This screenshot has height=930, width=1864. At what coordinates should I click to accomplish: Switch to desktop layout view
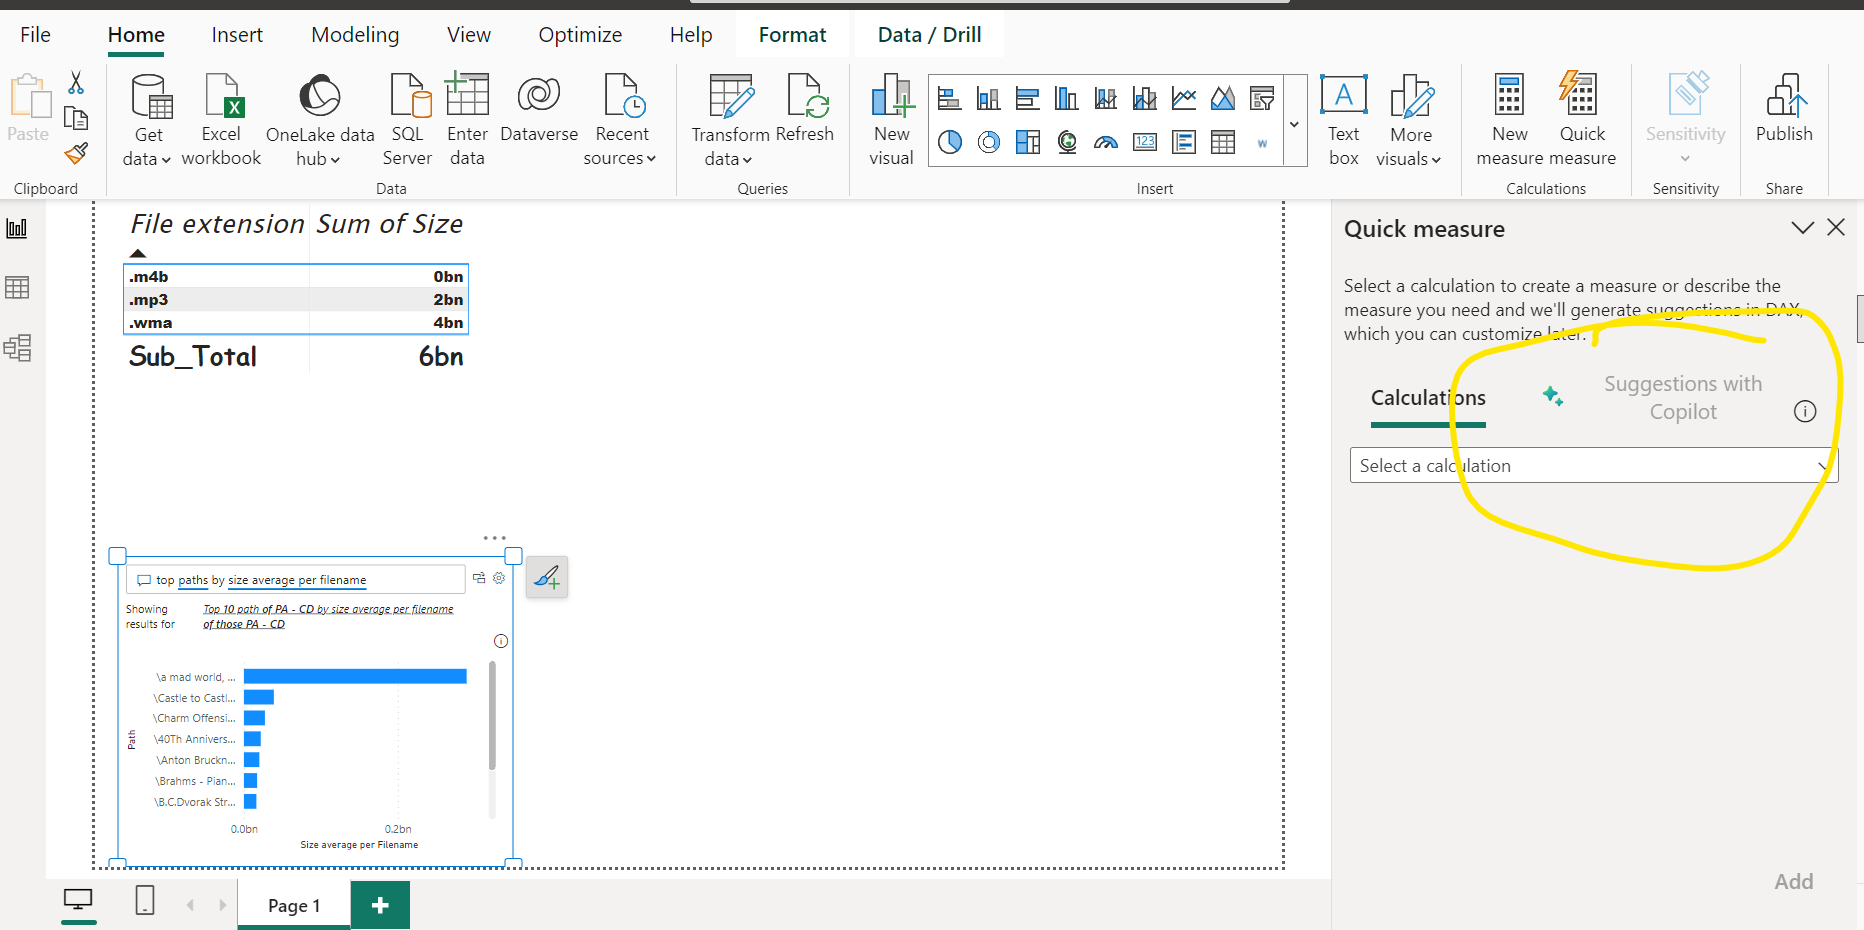click(x=78, y=900)
